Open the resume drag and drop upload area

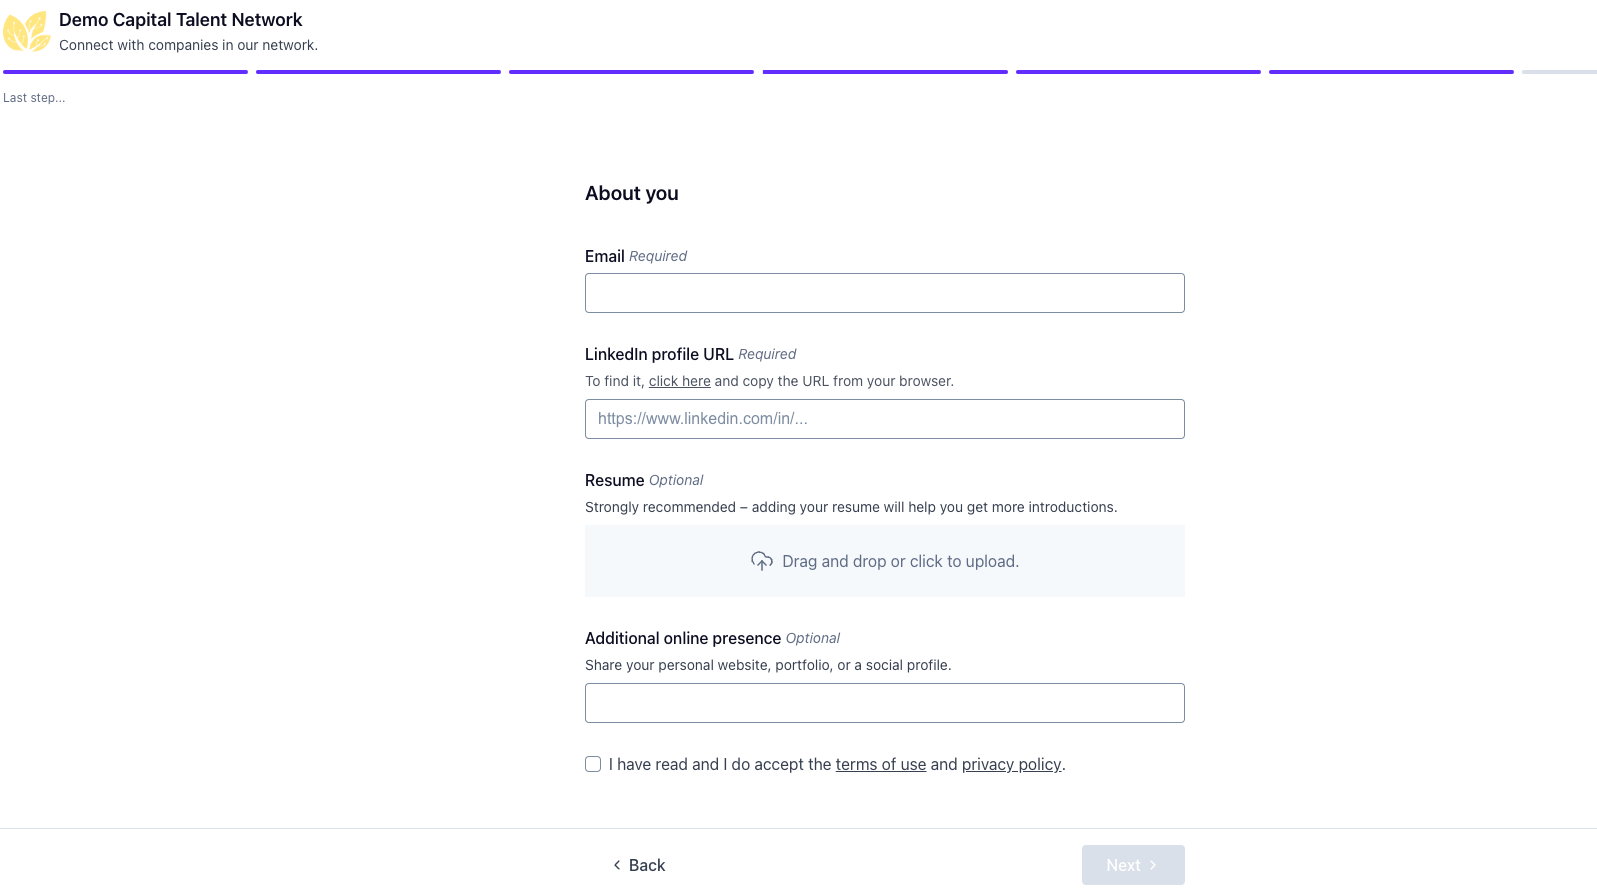885,561
